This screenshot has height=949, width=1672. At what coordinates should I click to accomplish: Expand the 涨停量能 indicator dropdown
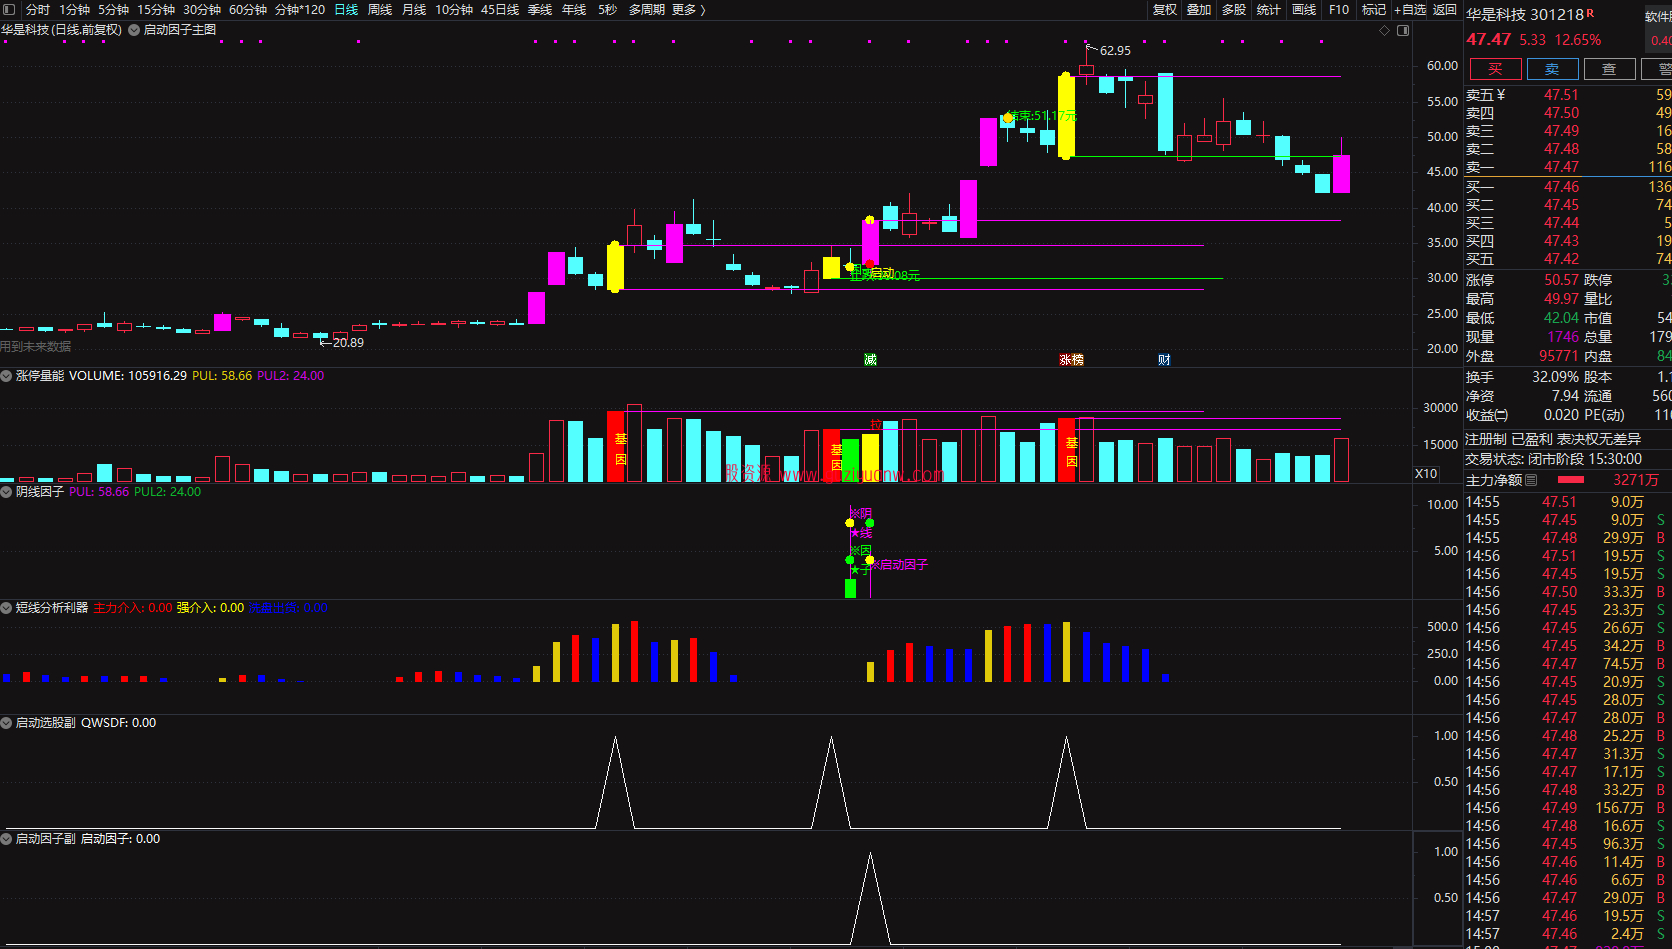coord(7,376)
